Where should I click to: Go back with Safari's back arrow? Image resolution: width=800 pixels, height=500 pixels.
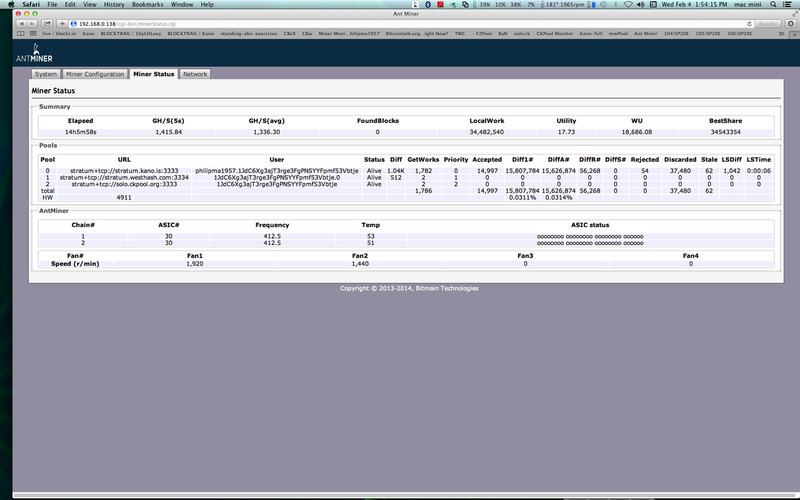[21, 23]
